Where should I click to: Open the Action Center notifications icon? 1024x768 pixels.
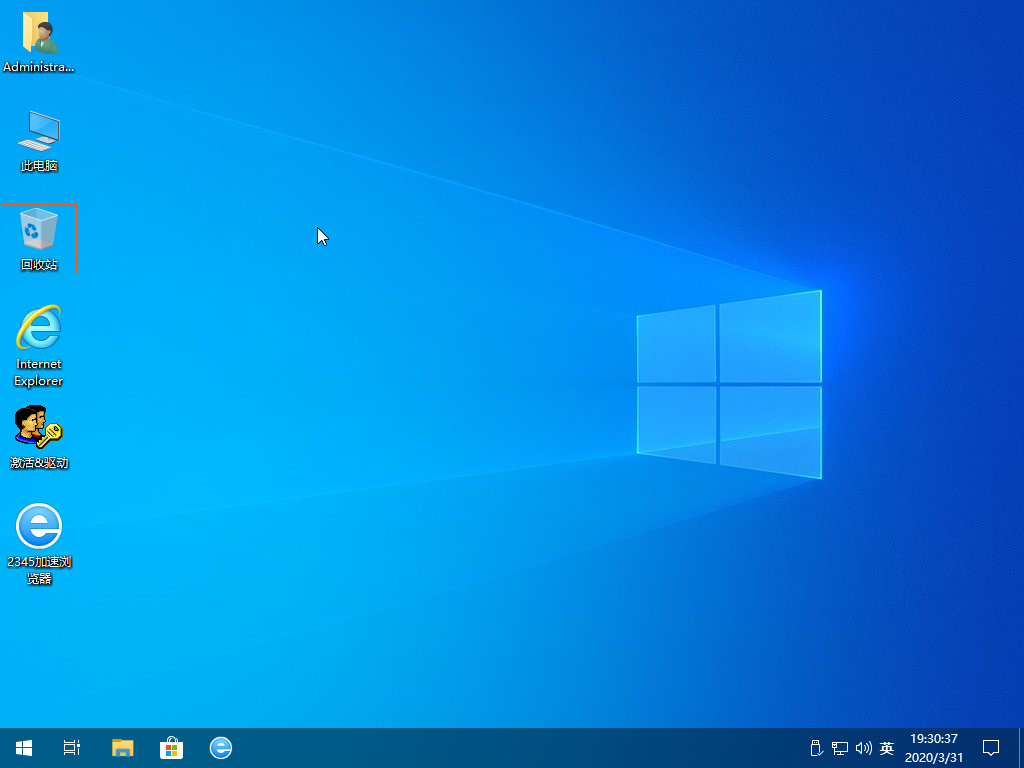tap(991, 748)
